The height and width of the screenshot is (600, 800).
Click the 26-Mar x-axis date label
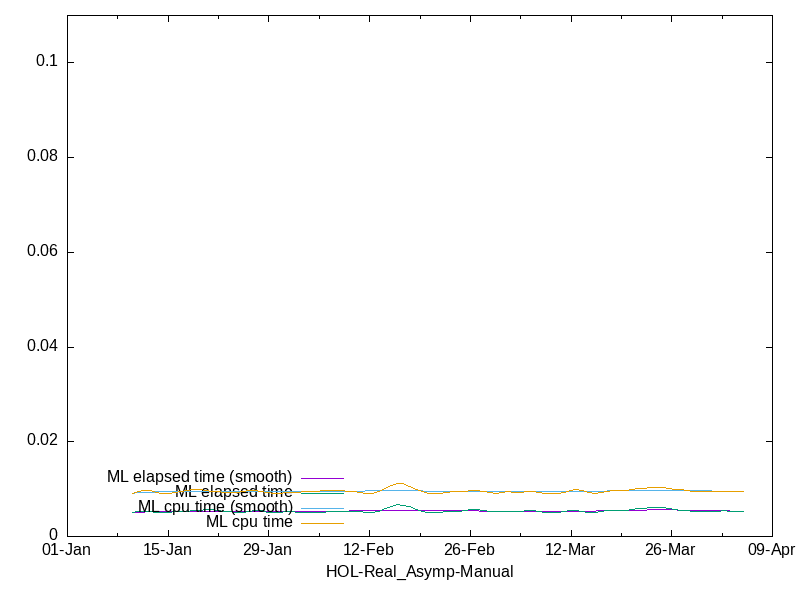(670, 550)
